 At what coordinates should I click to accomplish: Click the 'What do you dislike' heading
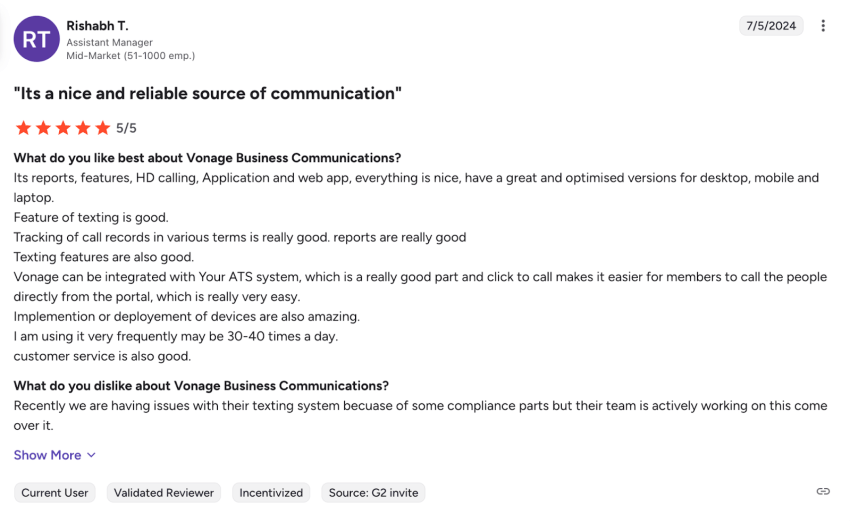201,386
